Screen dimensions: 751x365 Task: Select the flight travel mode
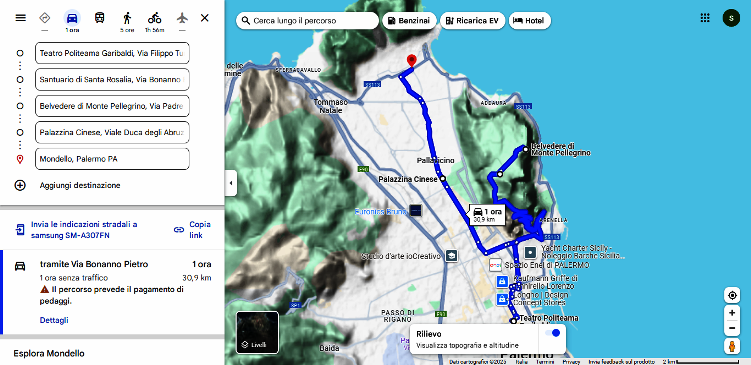coord(182,18)
